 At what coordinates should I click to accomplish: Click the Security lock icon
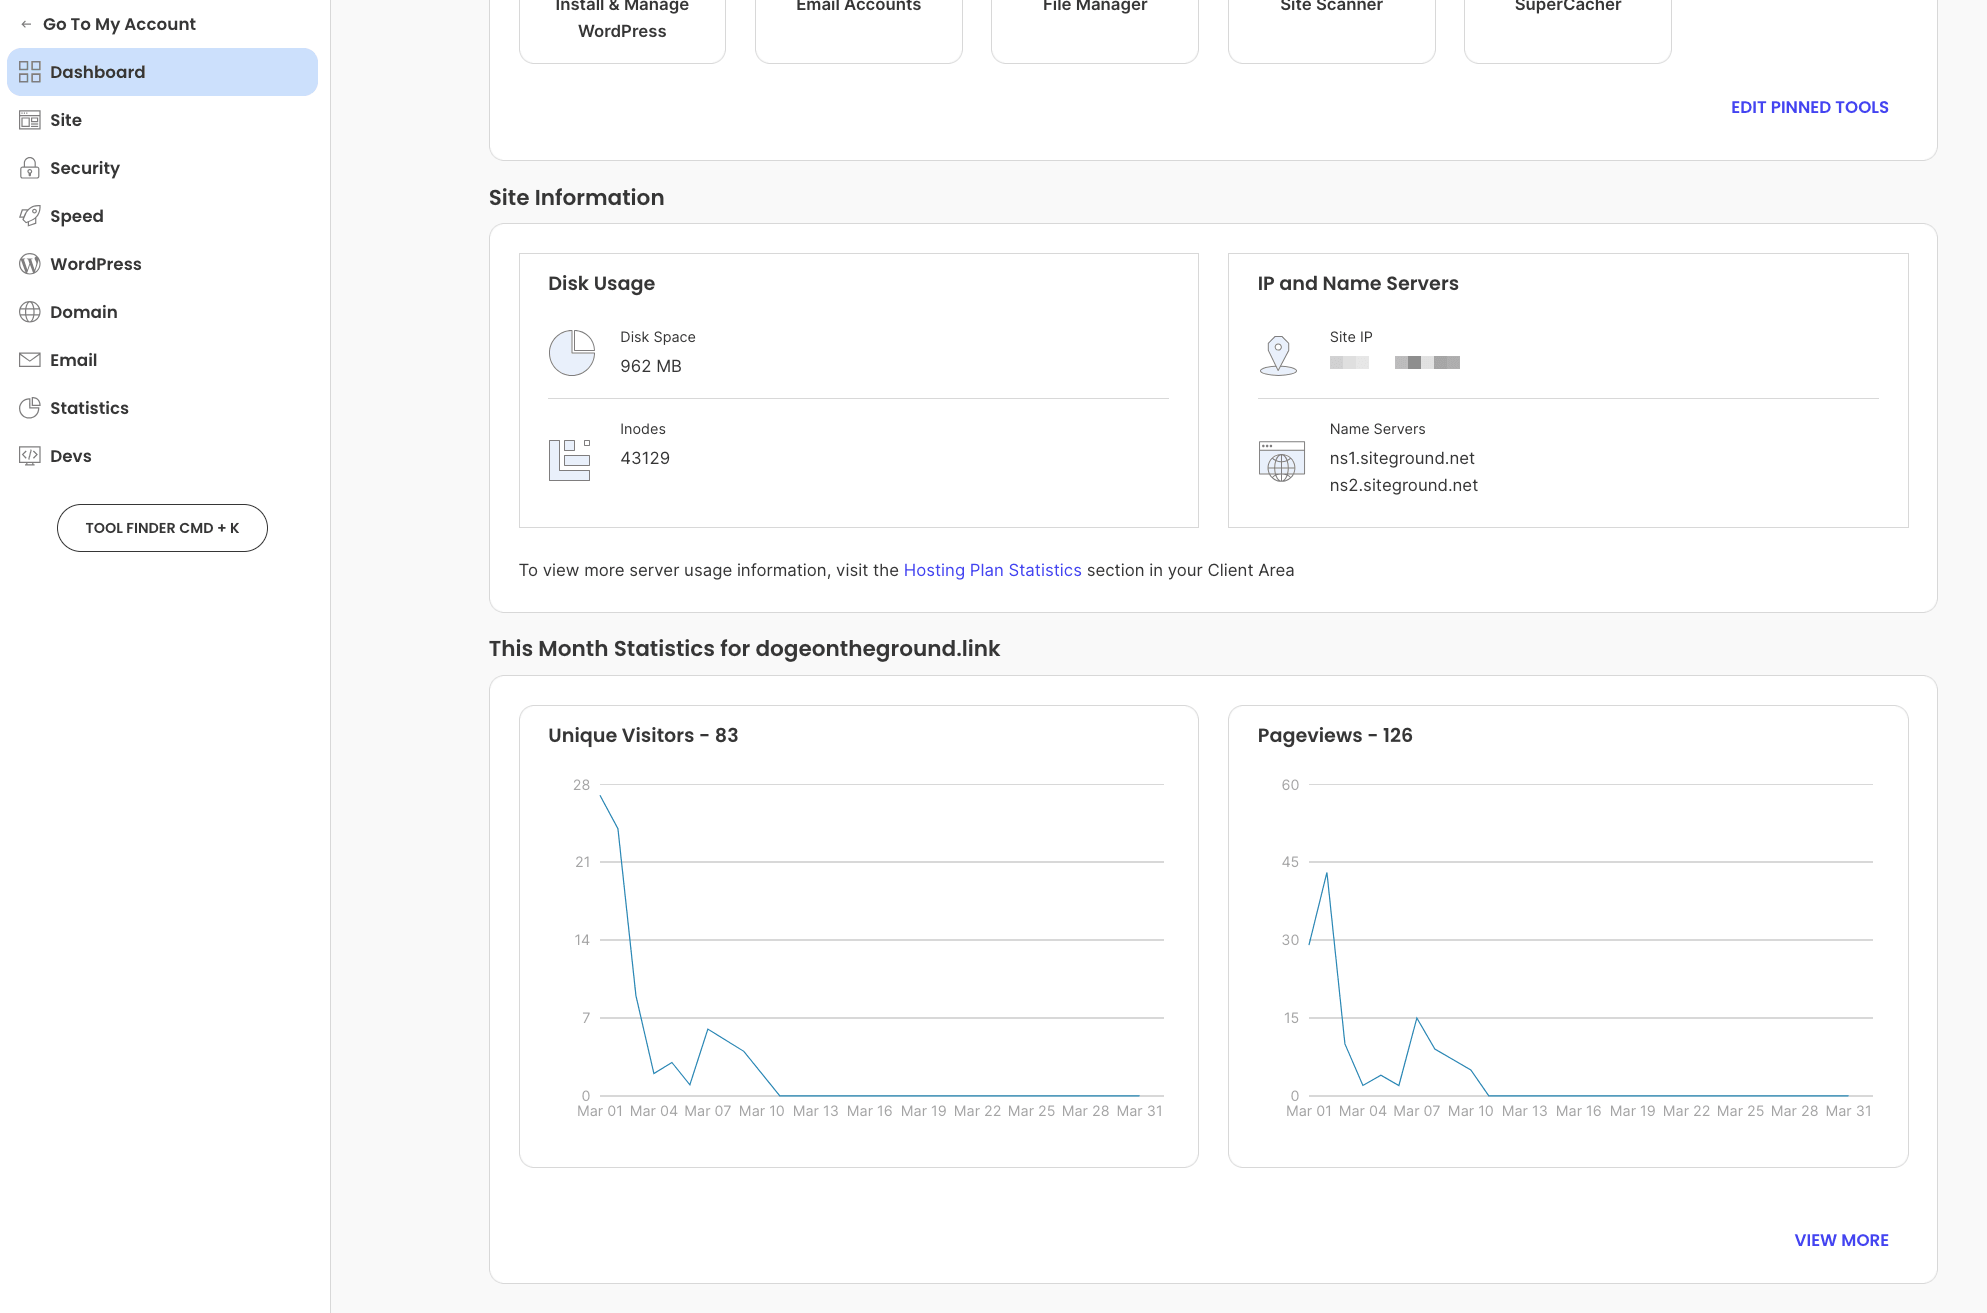click(30, 168)
